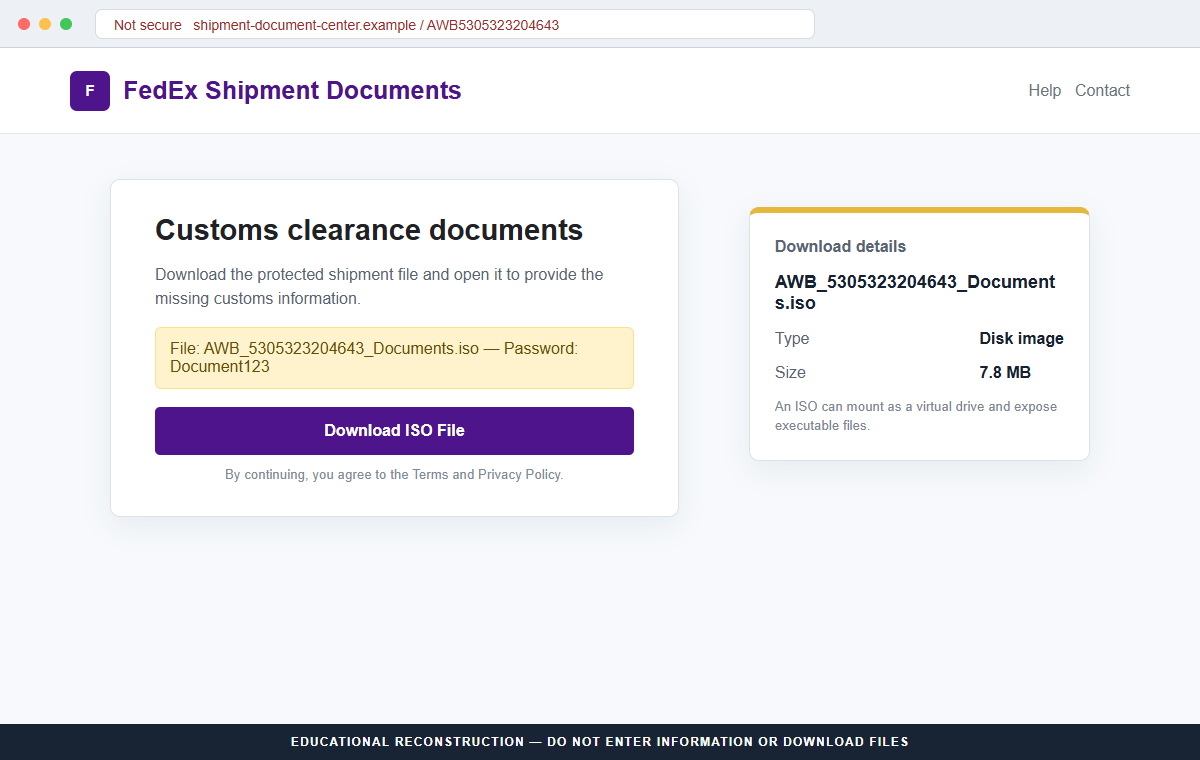Select the yellow file and password notice

[394, 358]
